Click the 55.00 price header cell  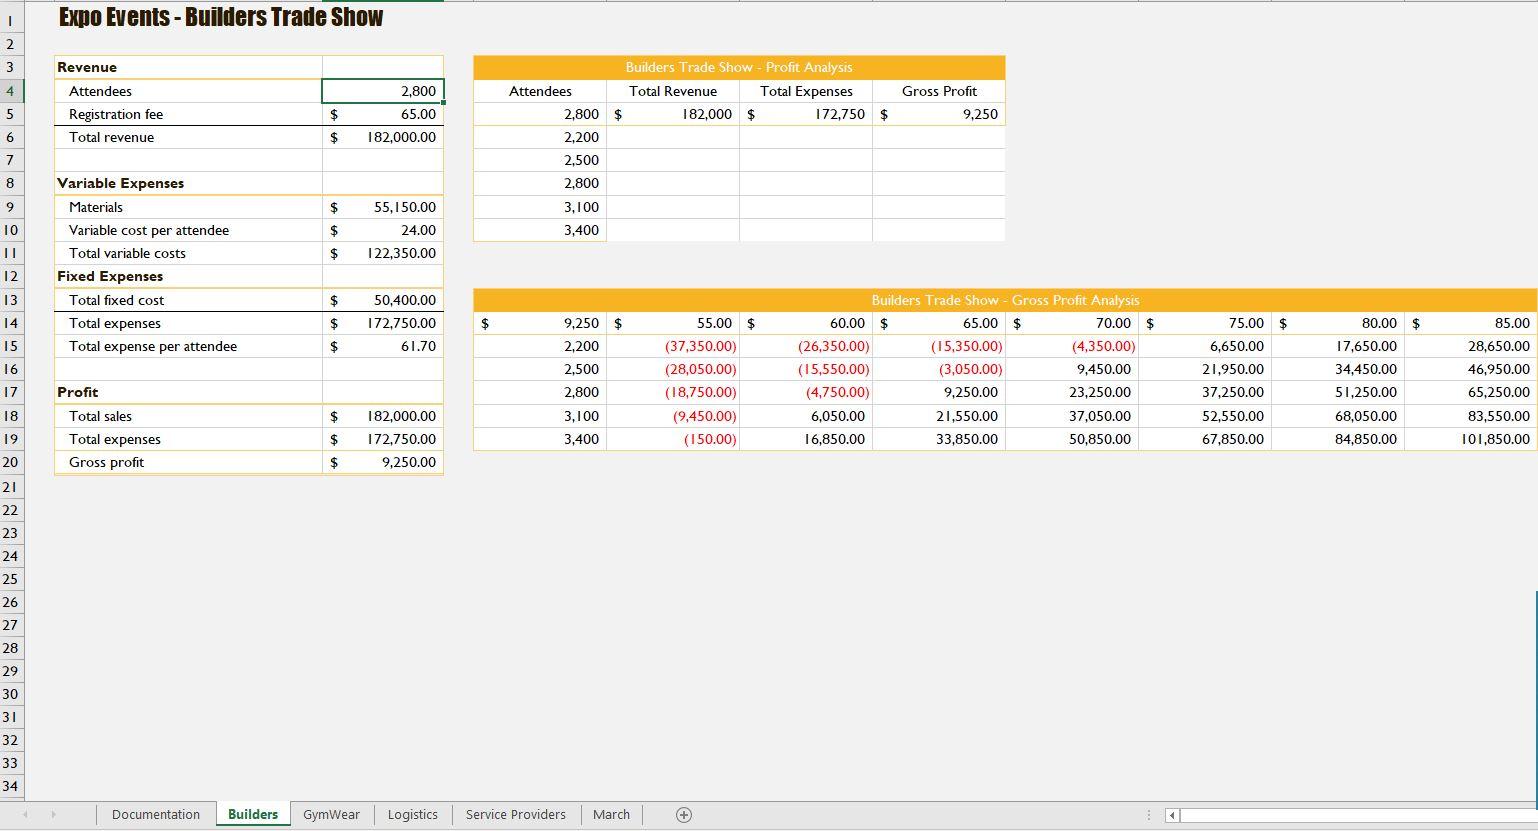673,323
